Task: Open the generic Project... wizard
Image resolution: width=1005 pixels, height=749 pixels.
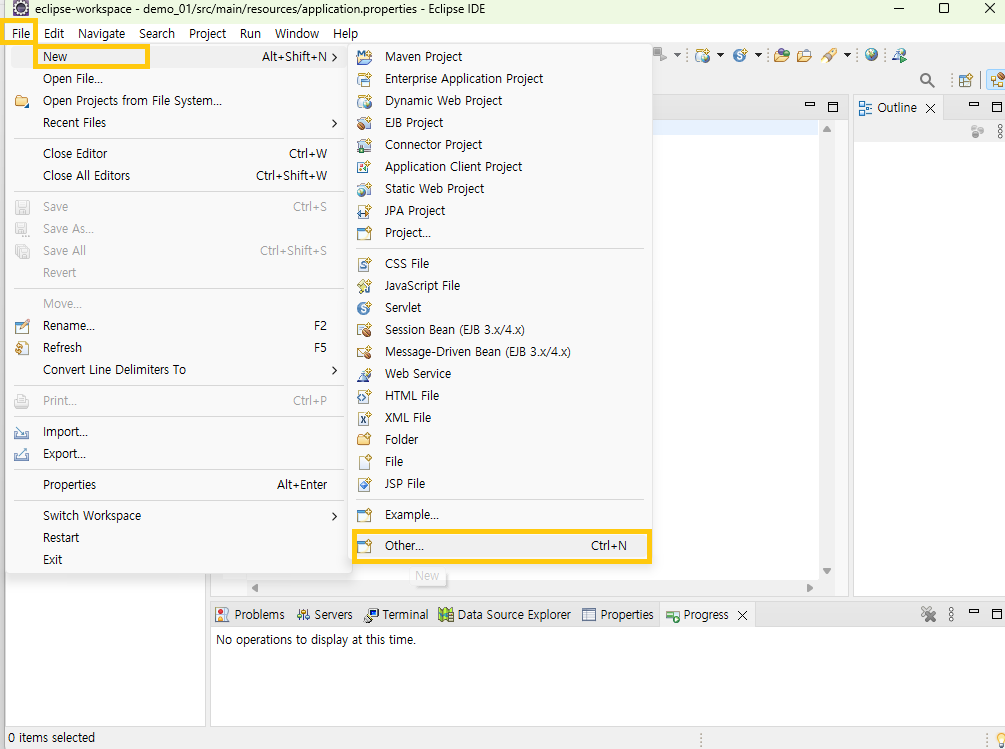Action: (x=501, y=233)
